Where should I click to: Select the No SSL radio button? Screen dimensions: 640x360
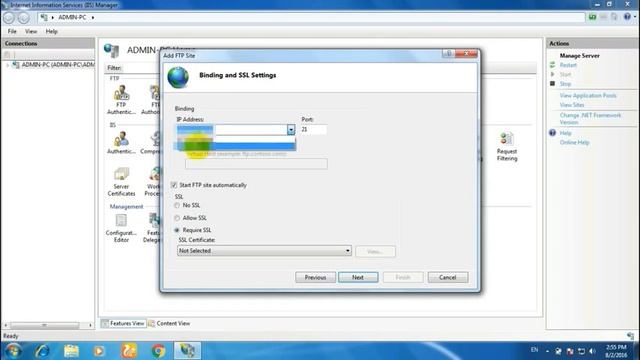177,205
